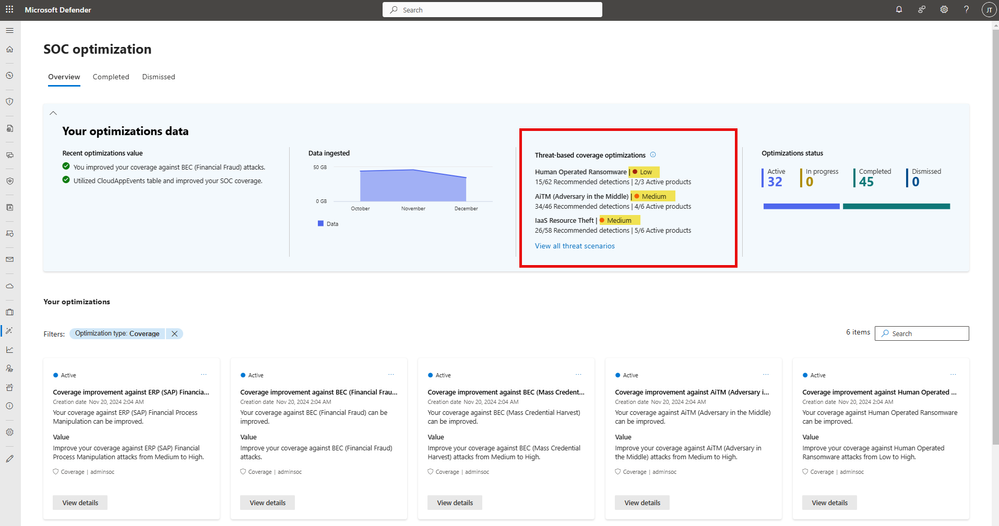999x526 pixels.
Task: Click the pencil customize icon in sidebar
Action: 10,458
